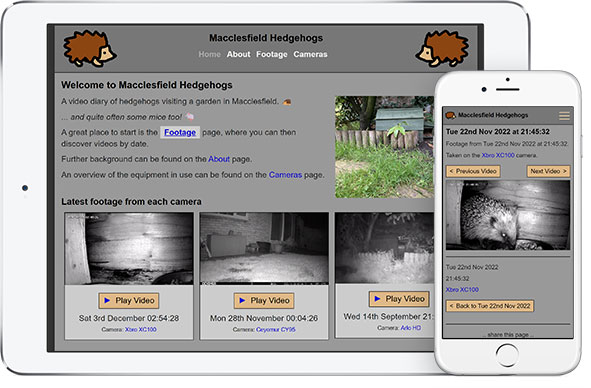Tap the hedgehog video frame on the phone

(508, 215)
